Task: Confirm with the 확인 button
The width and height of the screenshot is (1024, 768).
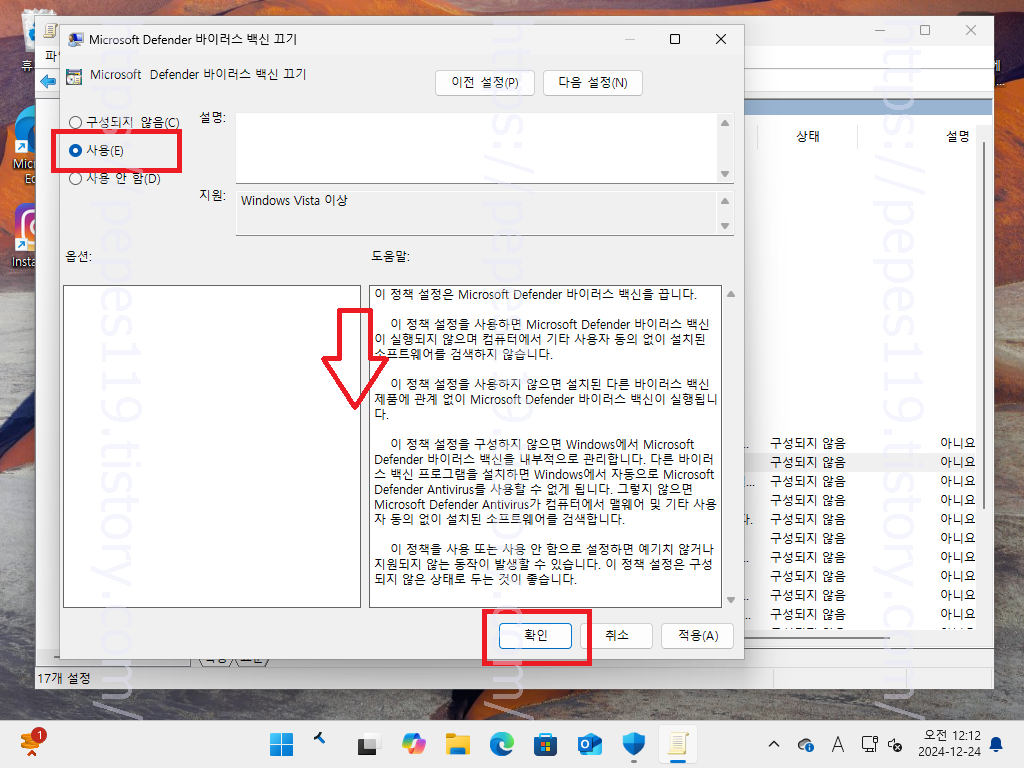Action: click(x=536, y=635)
